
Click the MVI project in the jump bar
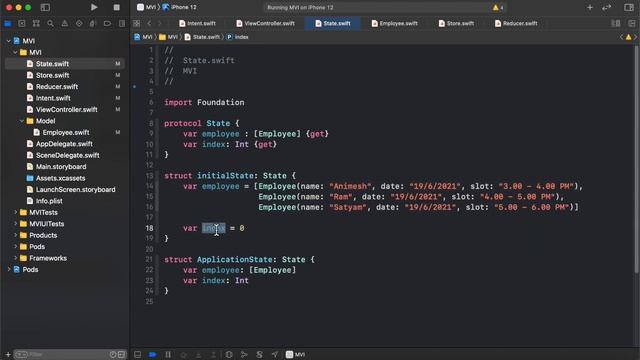(143, 37)
